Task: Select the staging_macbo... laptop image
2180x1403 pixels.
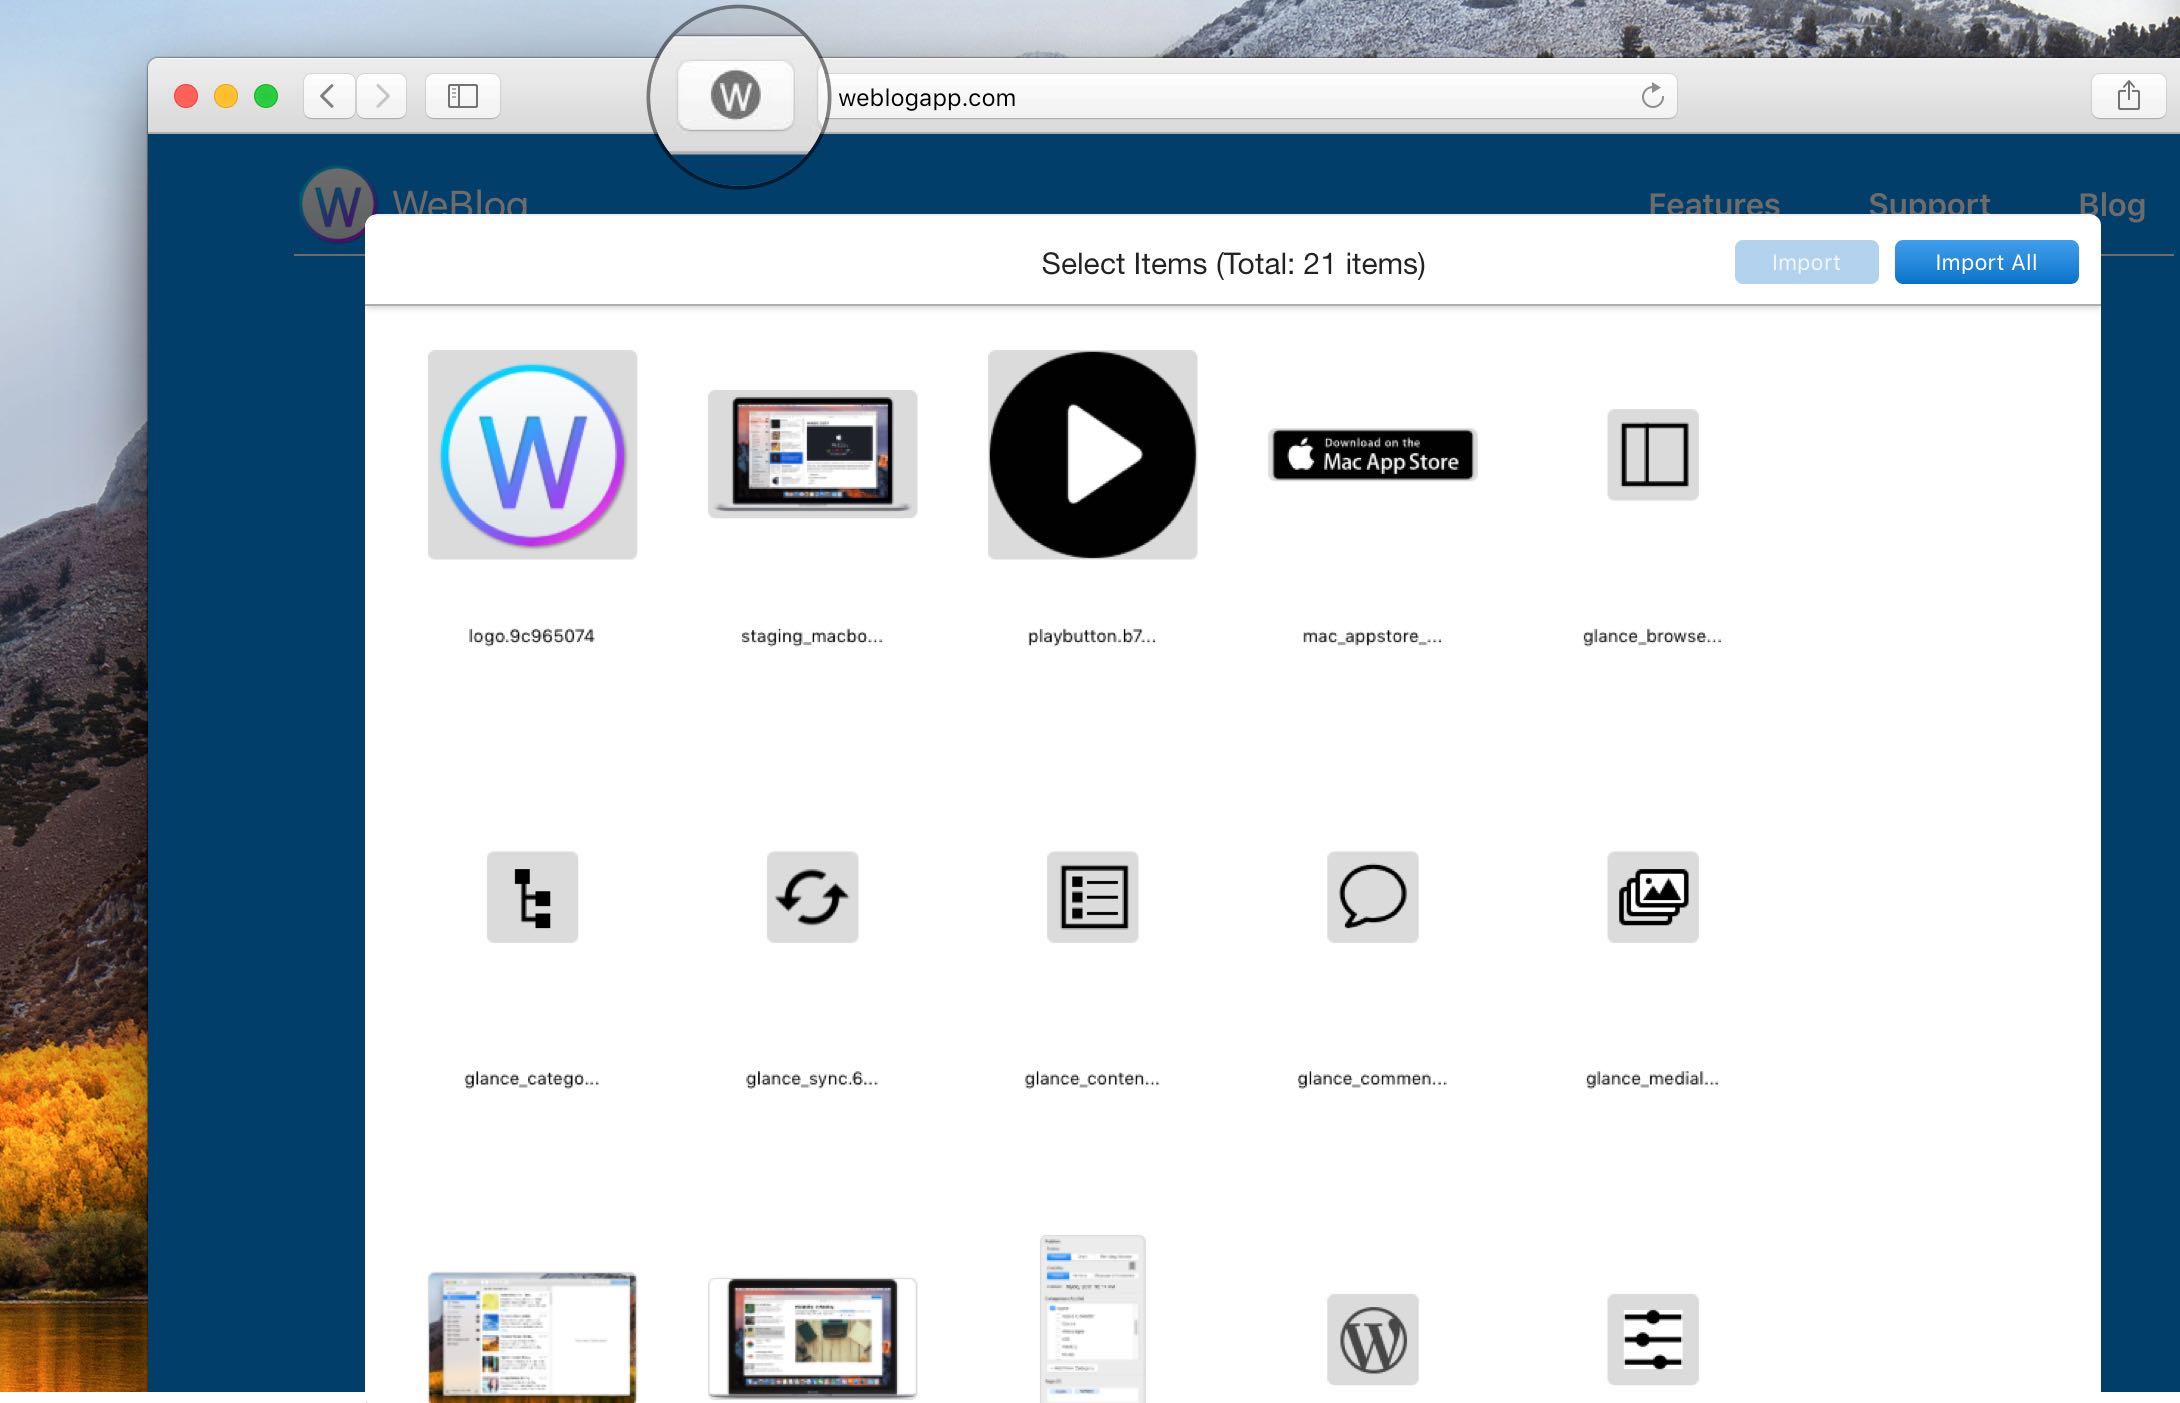Action: click(812, 454)
